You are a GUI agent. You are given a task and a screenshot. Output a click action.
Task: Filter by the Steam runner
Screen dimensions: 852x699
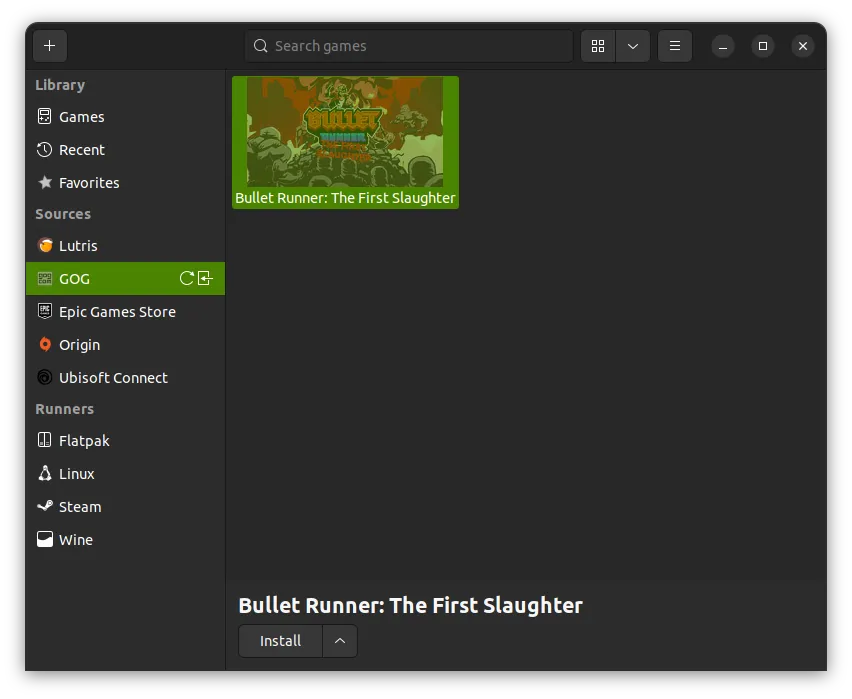click(80, 507)
